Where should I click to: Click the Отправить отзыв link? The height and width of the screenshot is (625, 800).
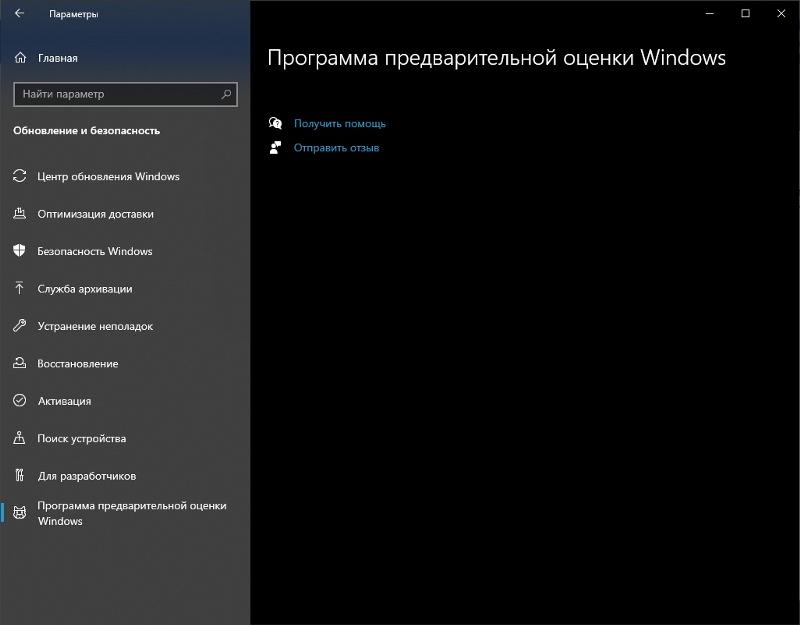336,148
